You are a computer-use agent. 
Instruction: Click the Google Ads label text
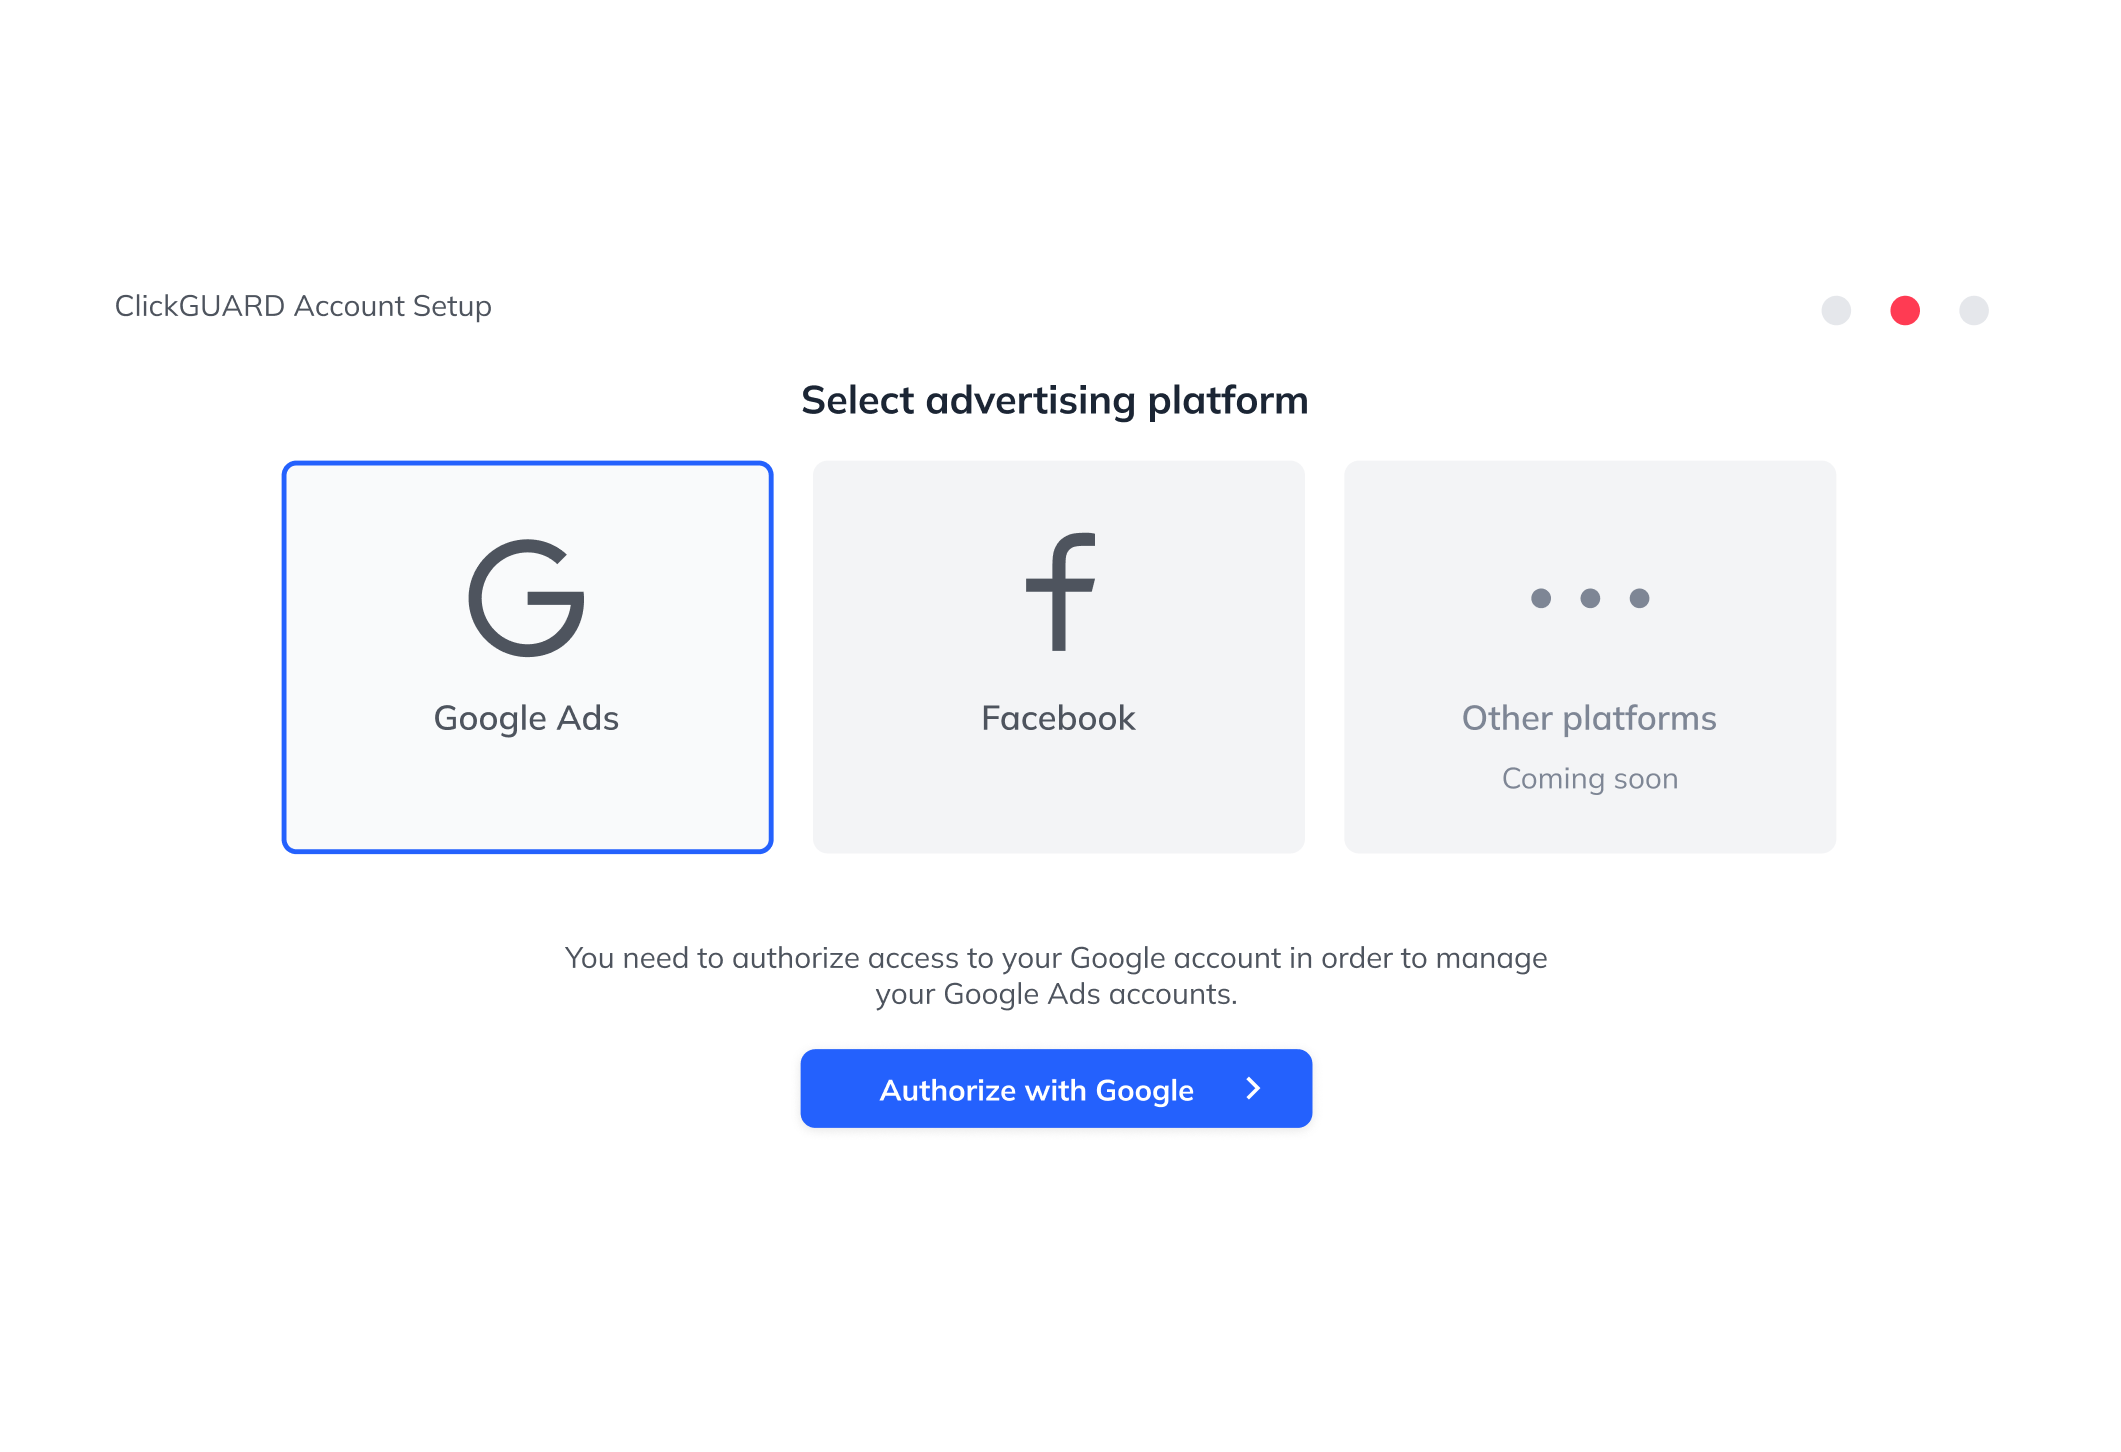[526, 719]
